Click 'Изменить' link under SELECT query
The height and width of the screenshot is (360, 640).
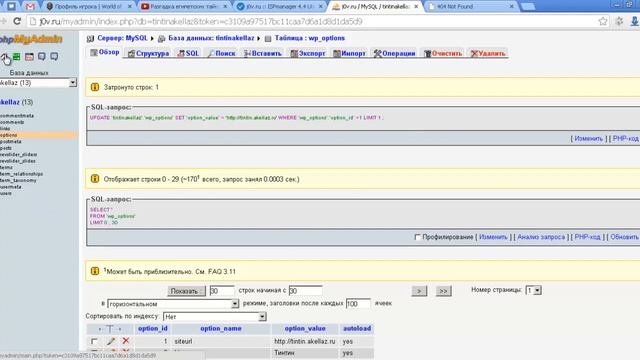click(x=493, y=237)
